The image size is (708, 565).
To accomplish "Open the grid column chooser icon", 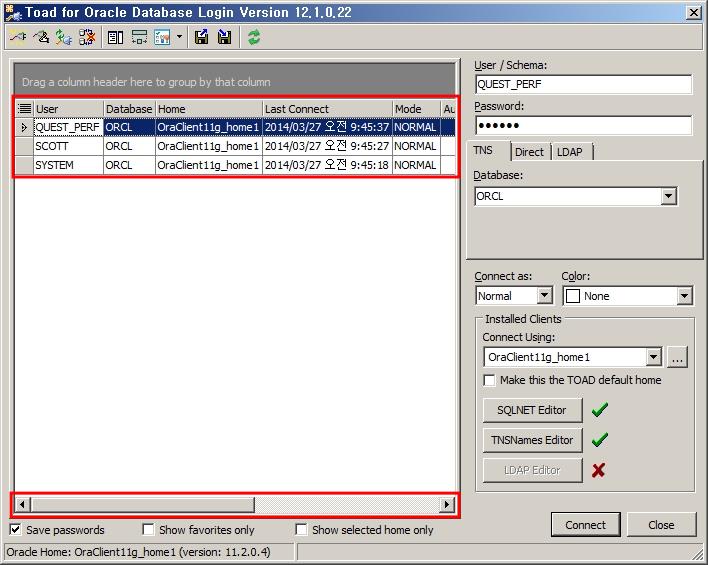I will pos(24,109).
